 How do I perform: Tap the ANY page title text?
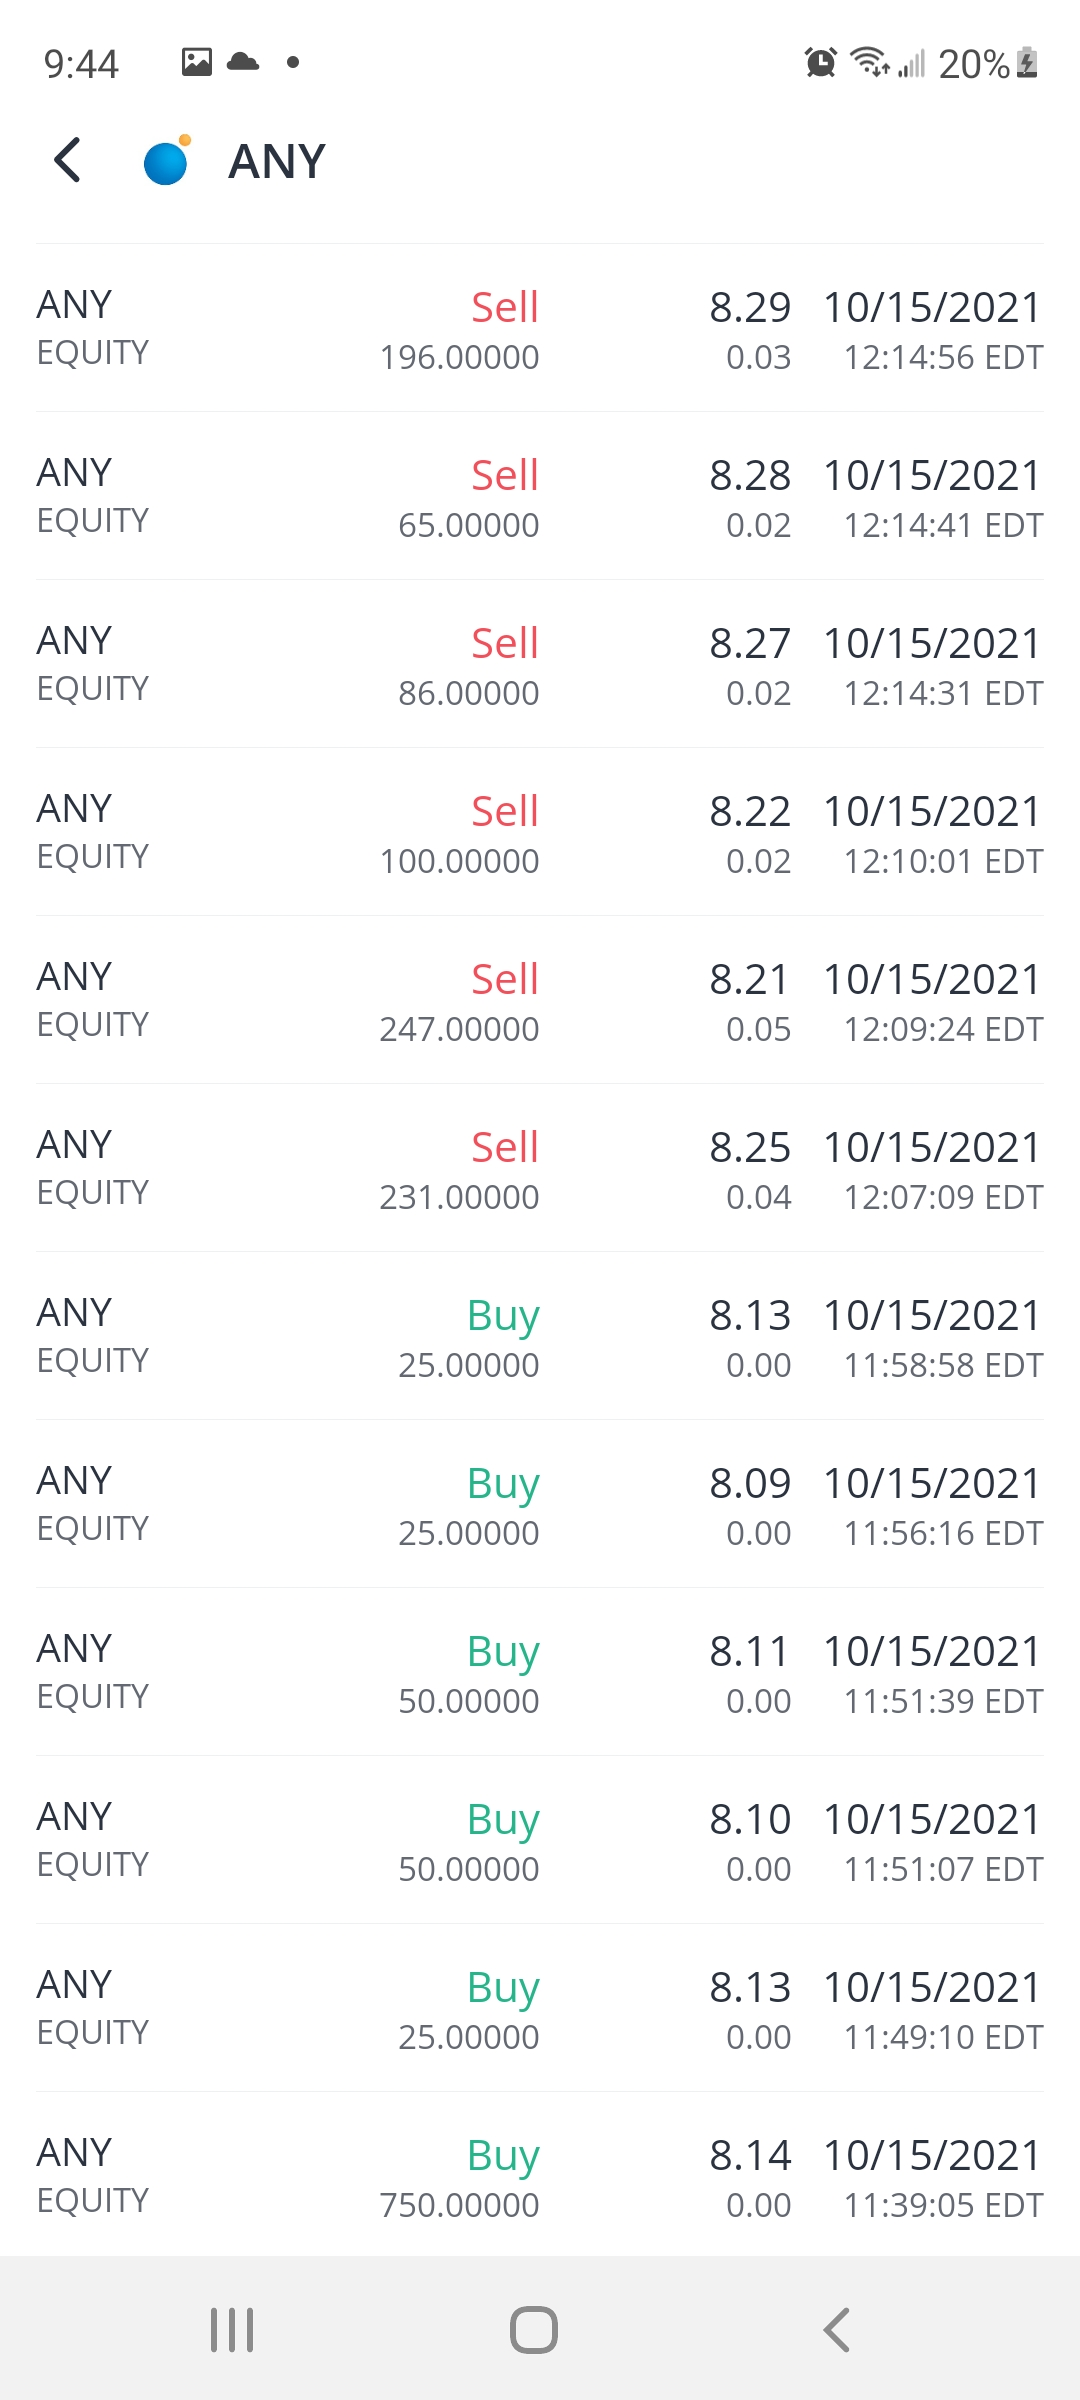coord(277,162)
